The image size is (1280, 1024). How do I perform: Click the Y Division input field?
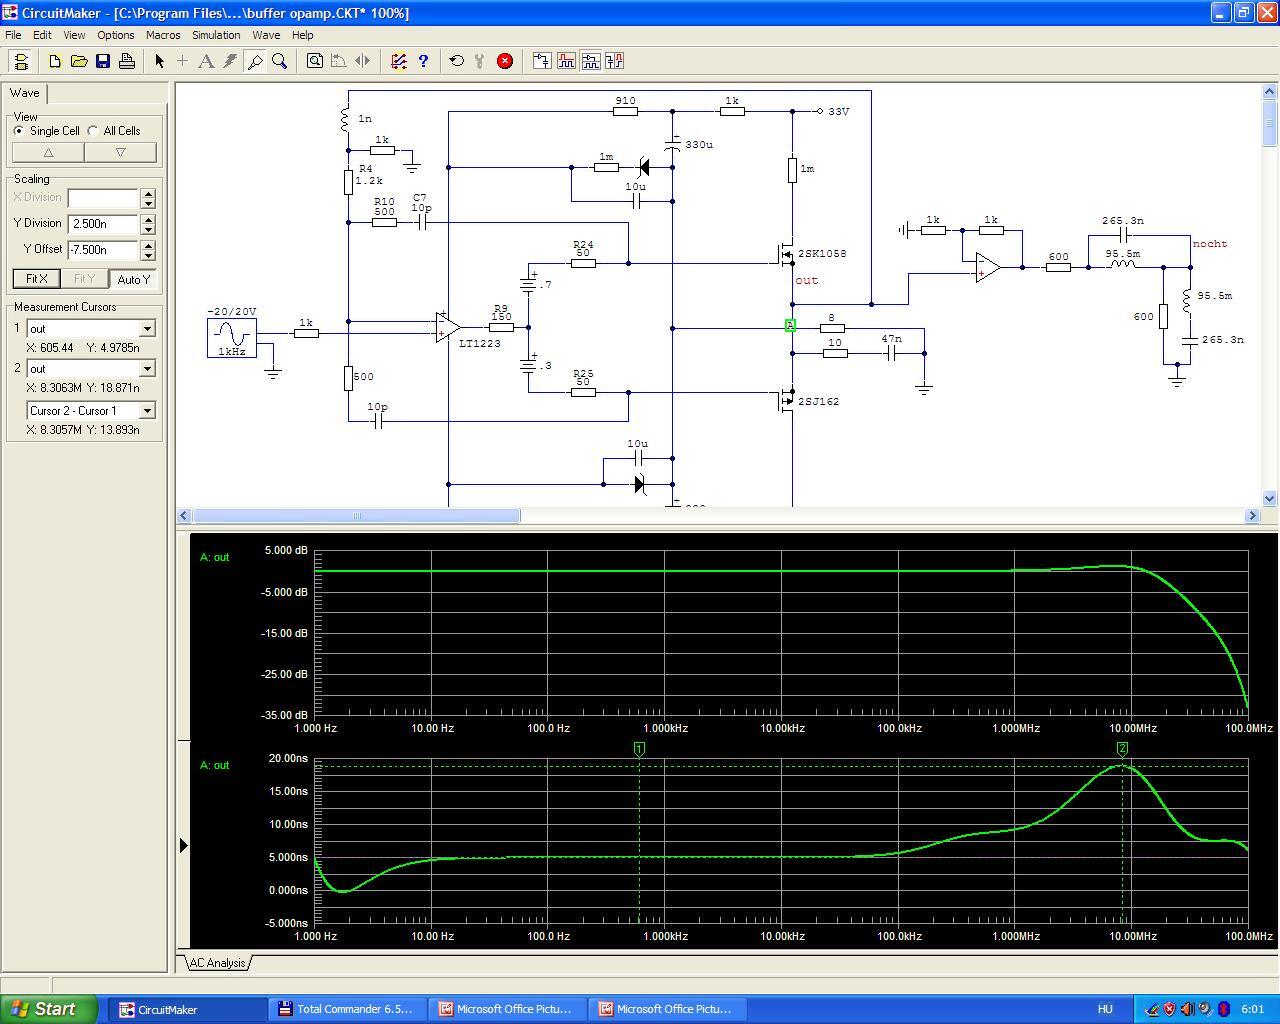click(102, 224)
